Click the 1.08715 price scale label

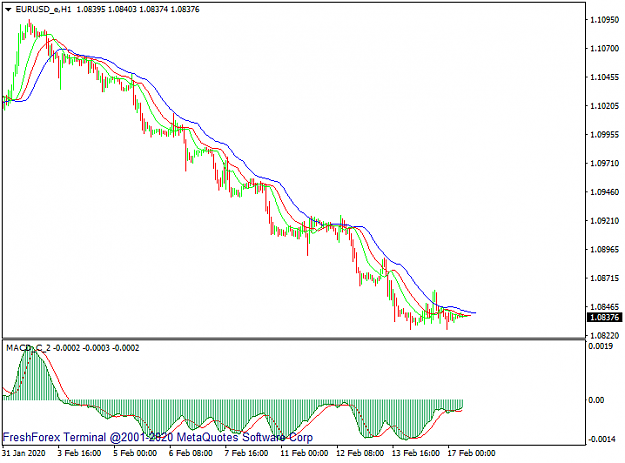(x=605, y=278)
